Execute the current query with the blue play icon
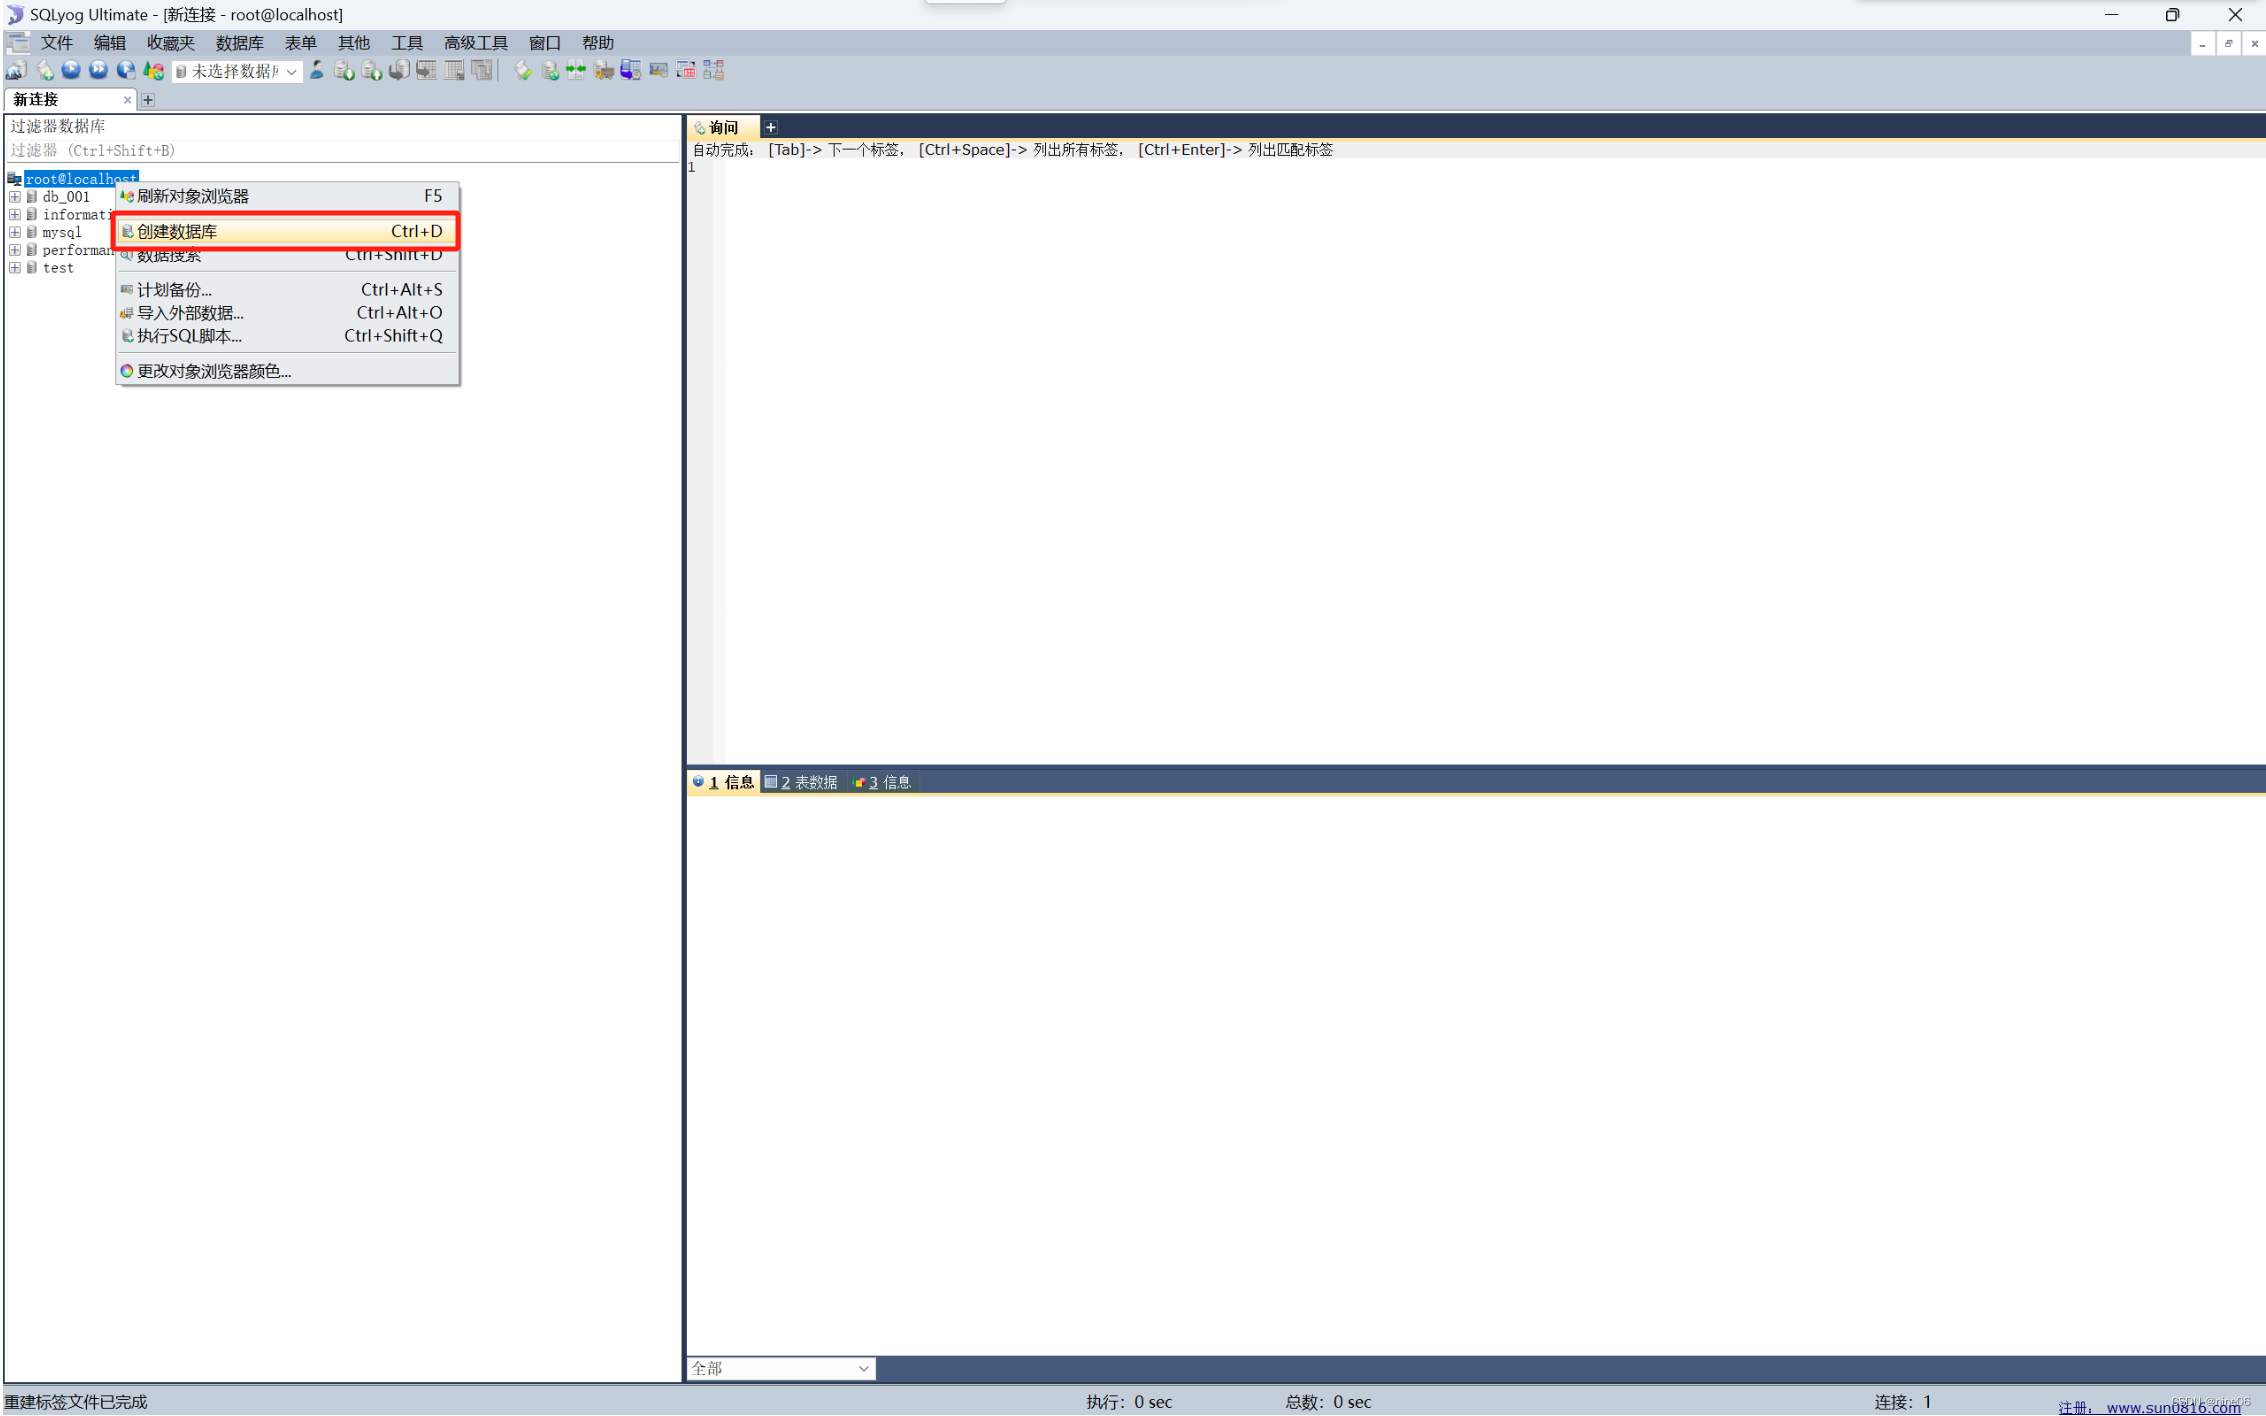The image size is (2266, 1416). pos(70,70)
